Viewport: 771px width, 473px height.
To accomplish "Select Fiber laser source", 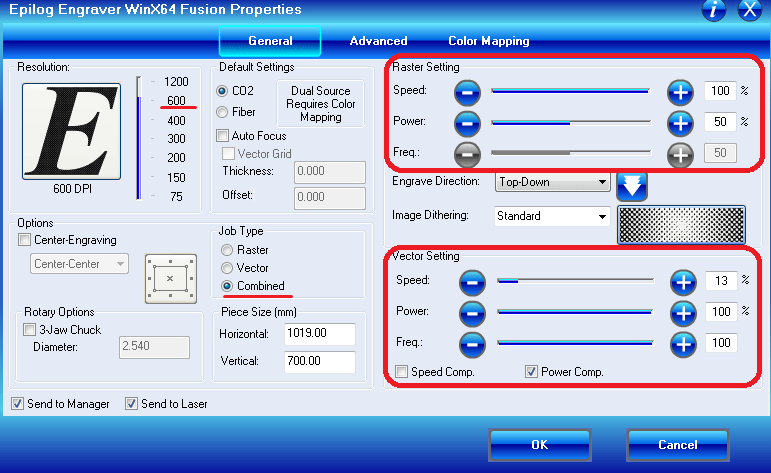I will click(222, 112).
